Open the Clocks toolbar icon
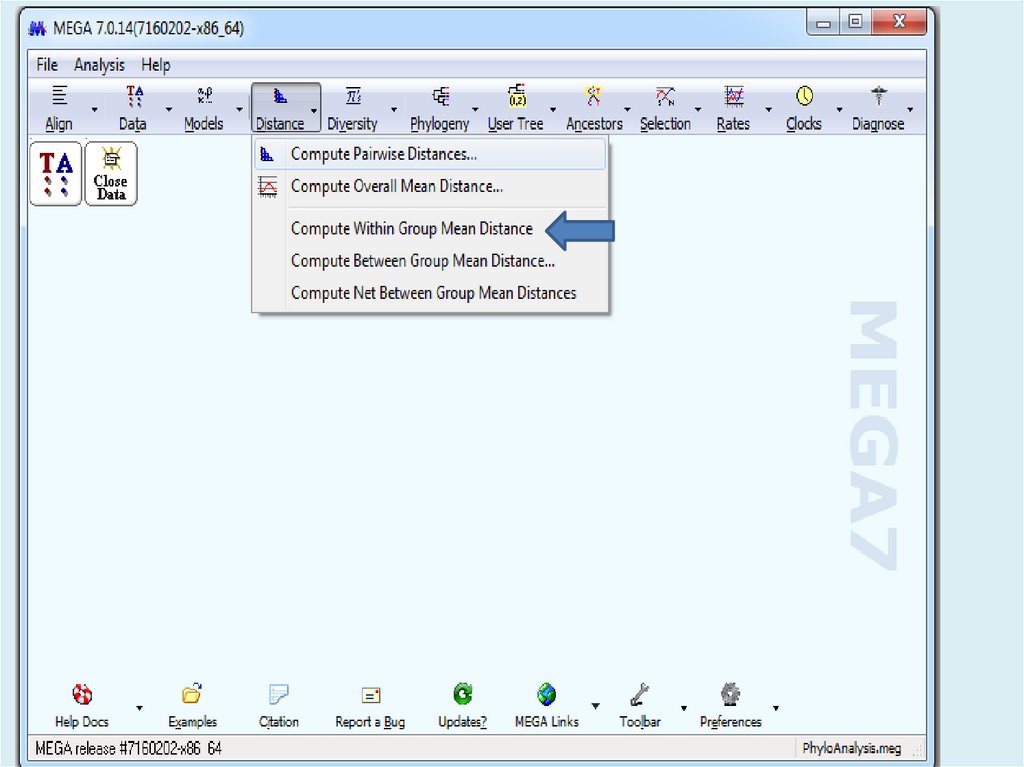The height and width of the screenshot is (767, 1024). [804, 96]
